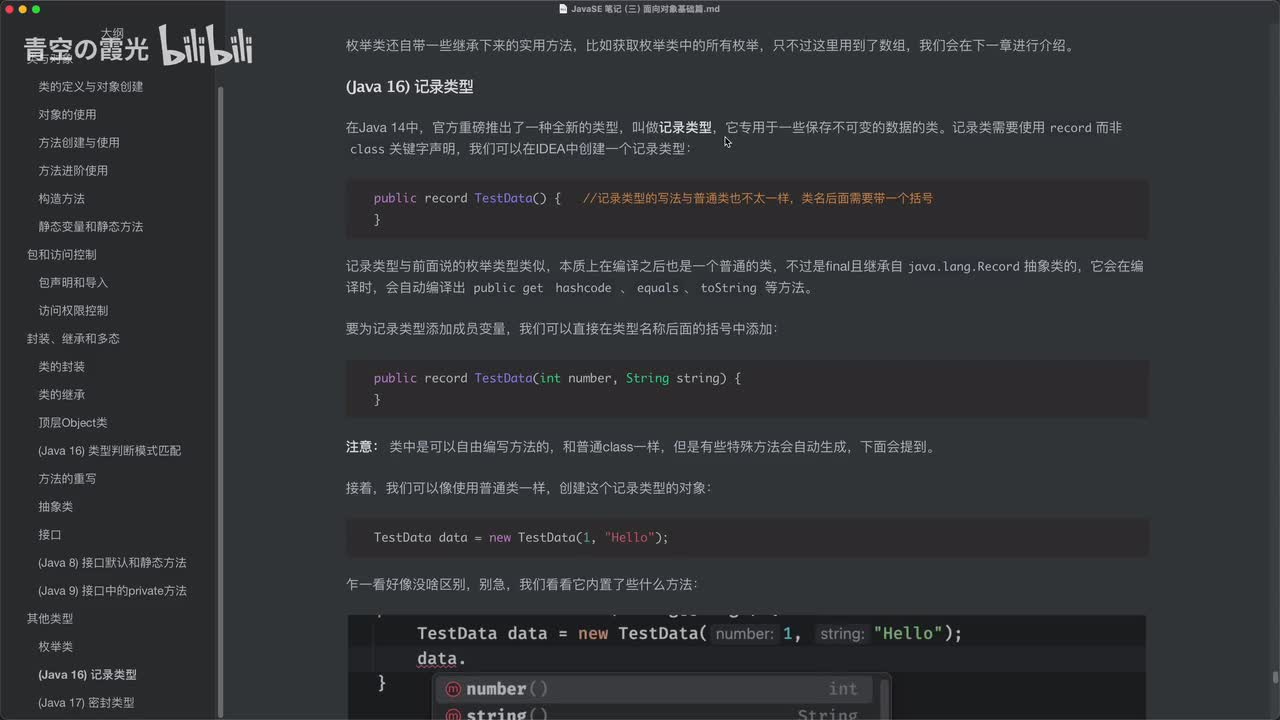The height and width of the screenshot is (720, 1280).
Task: Click inline code word class
Action: click(x=367, y=149)
